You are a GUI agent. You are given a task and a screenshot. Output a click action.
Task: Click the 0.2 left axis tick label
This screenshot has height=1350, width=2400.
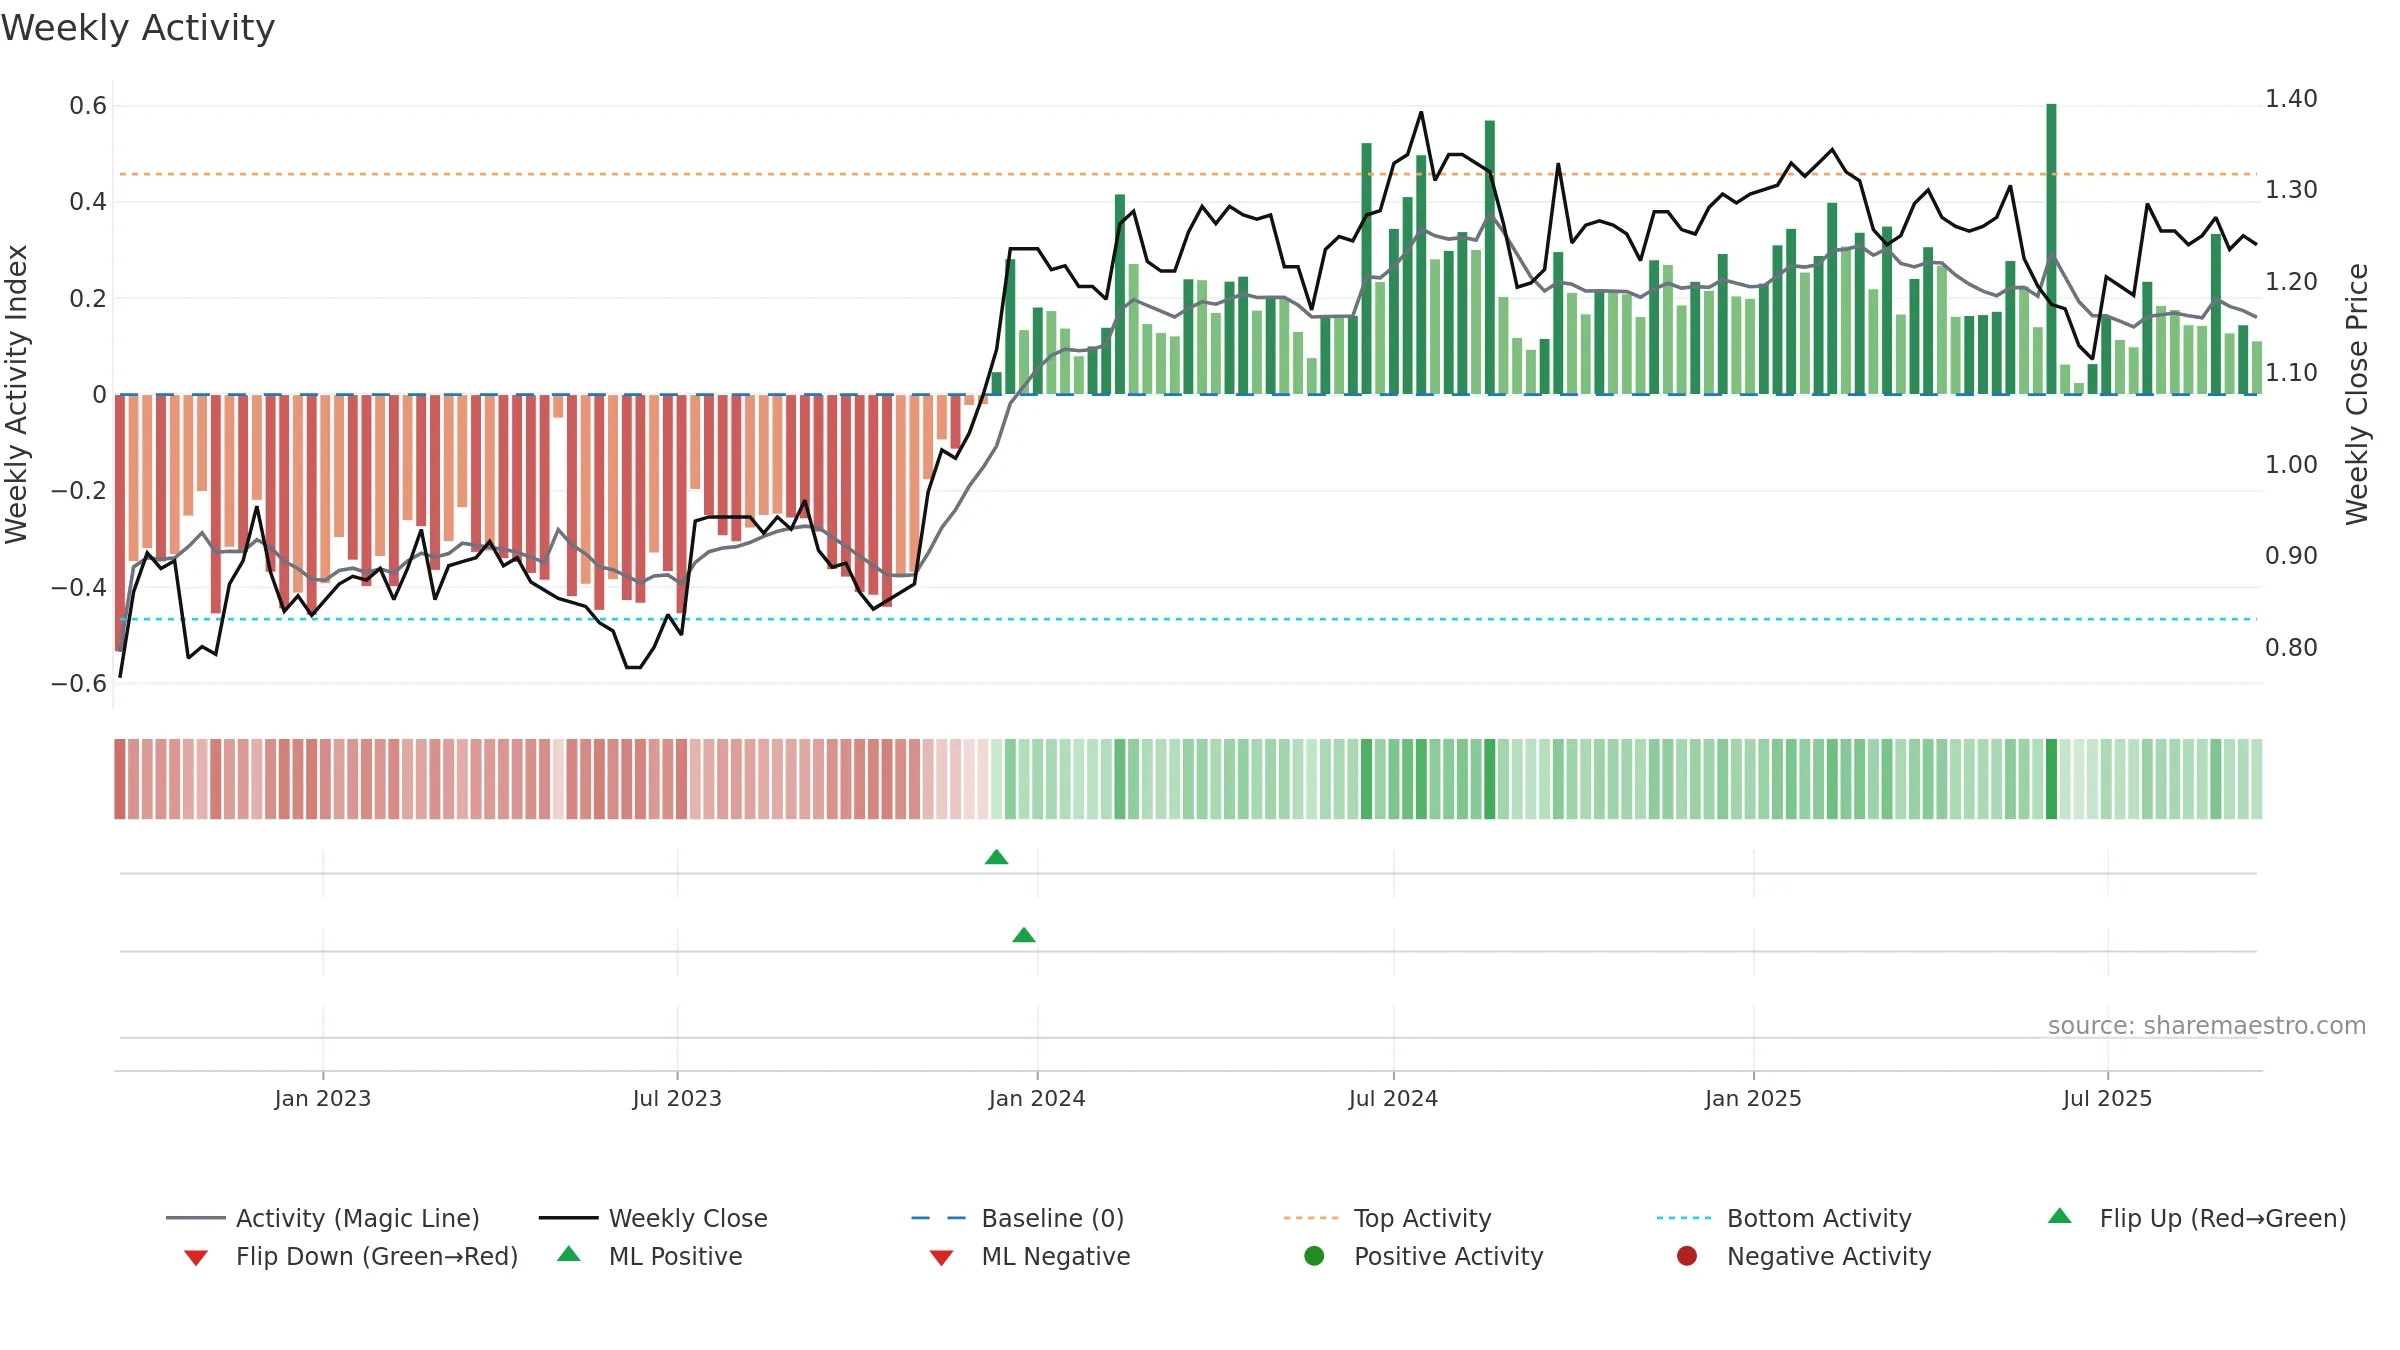tap(88, 299)
